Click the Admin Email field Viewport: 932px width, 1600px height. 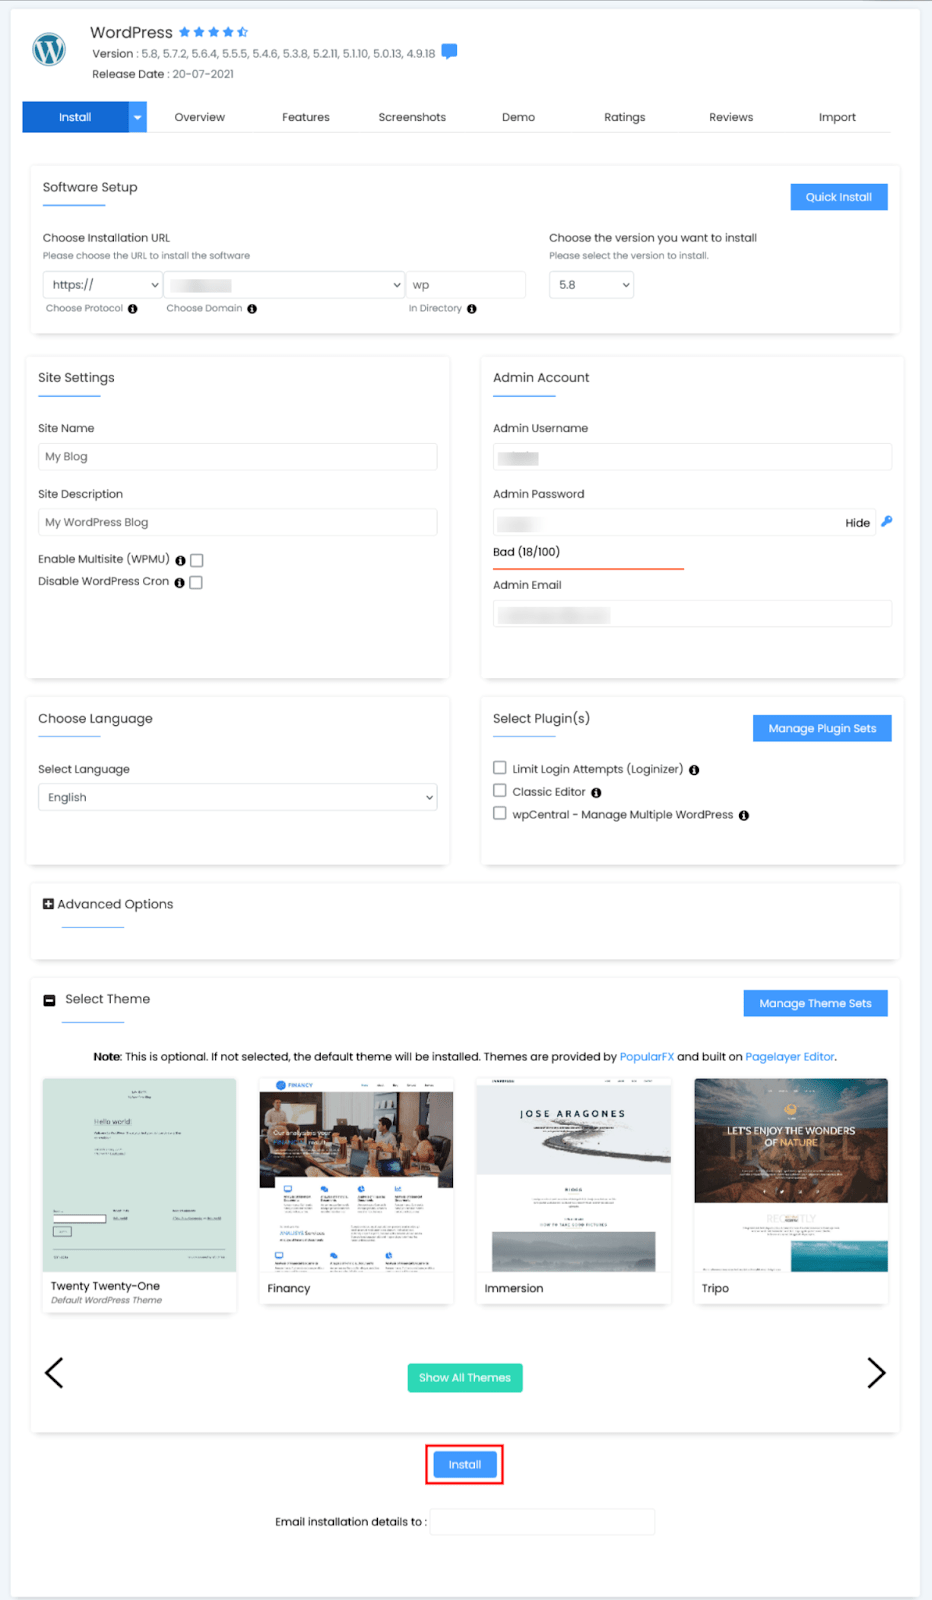pyautogui.click(x=692, y=614)
